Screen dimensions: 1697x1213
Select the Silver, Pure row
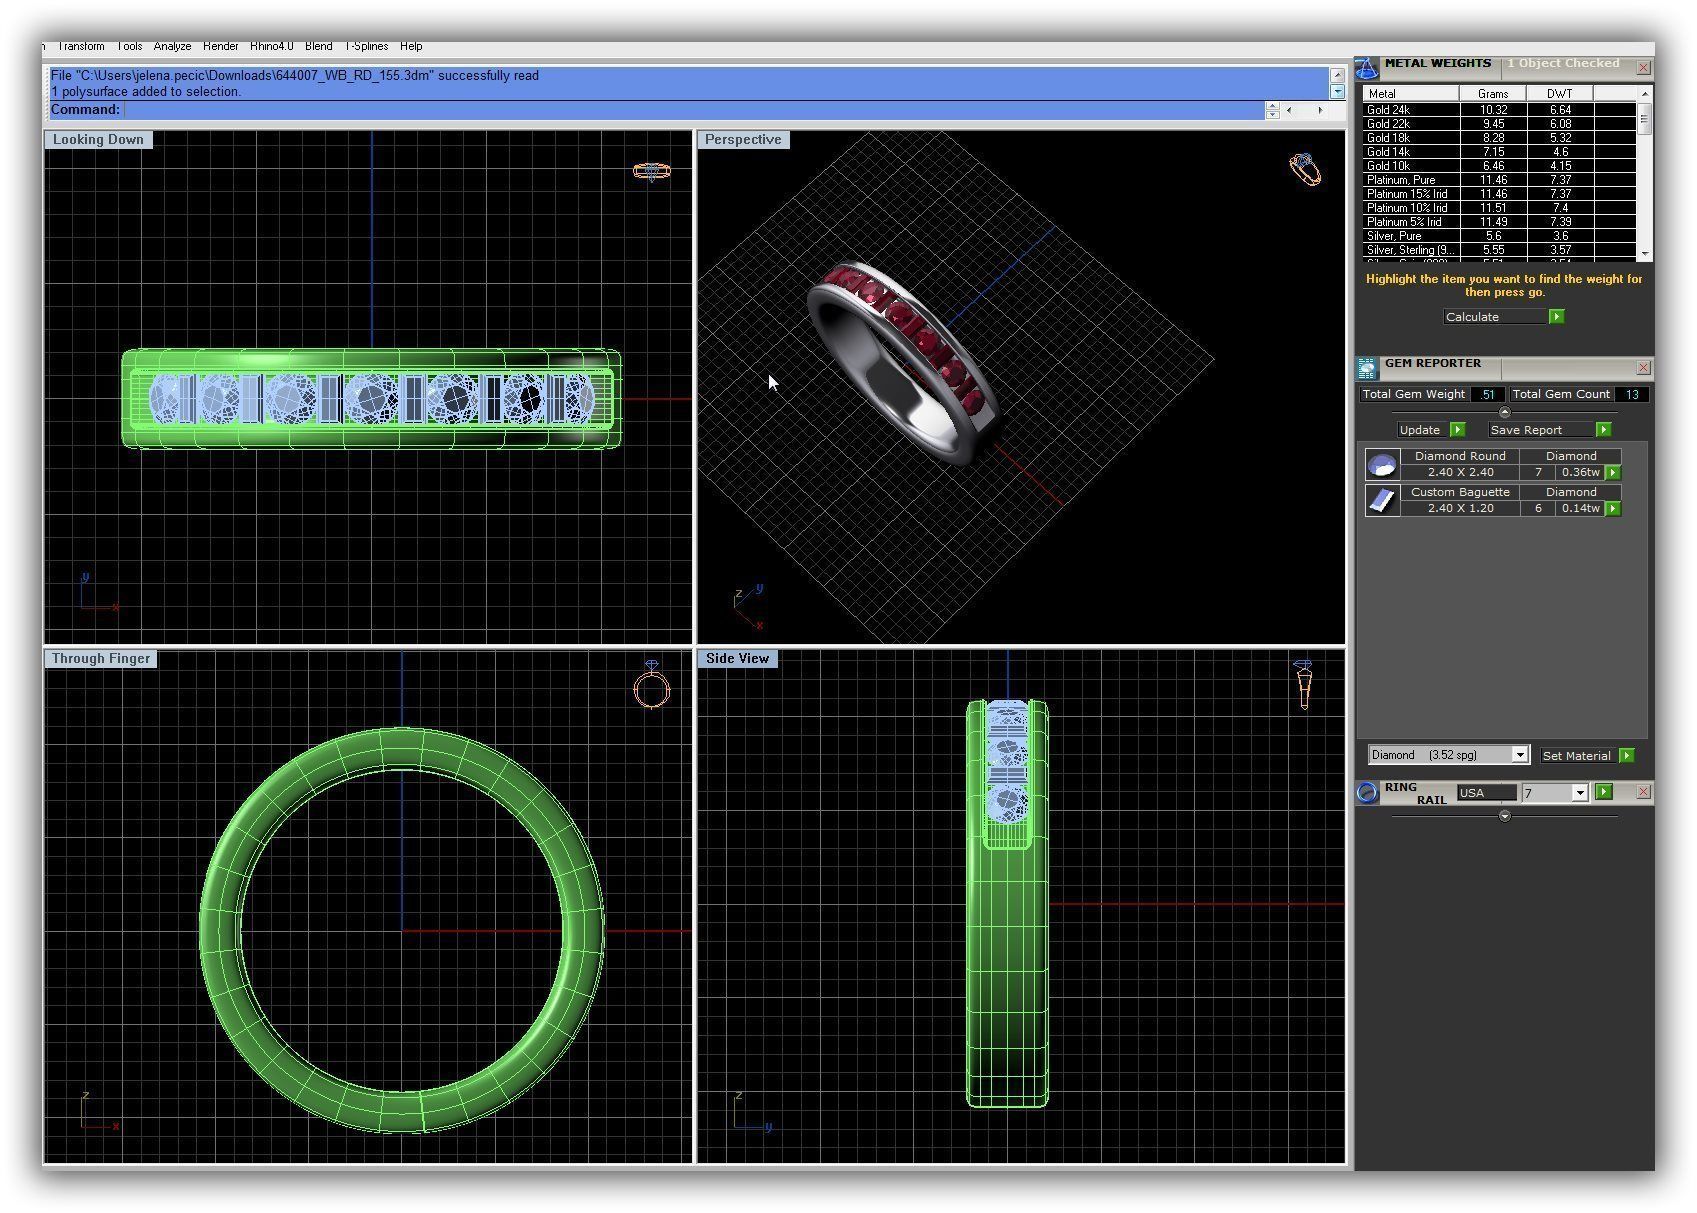coord(1500,236)
